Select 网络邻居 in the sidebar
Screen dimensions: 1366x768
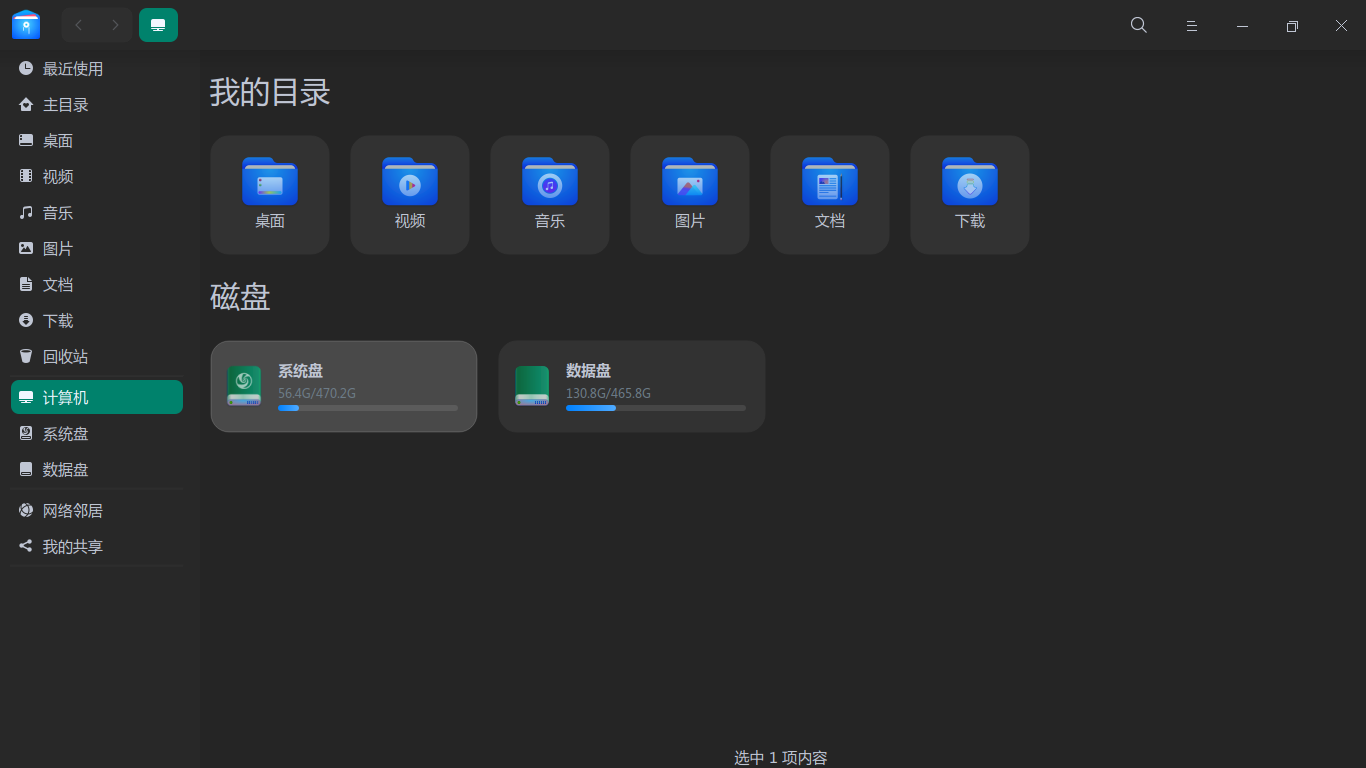click(72, 511)
